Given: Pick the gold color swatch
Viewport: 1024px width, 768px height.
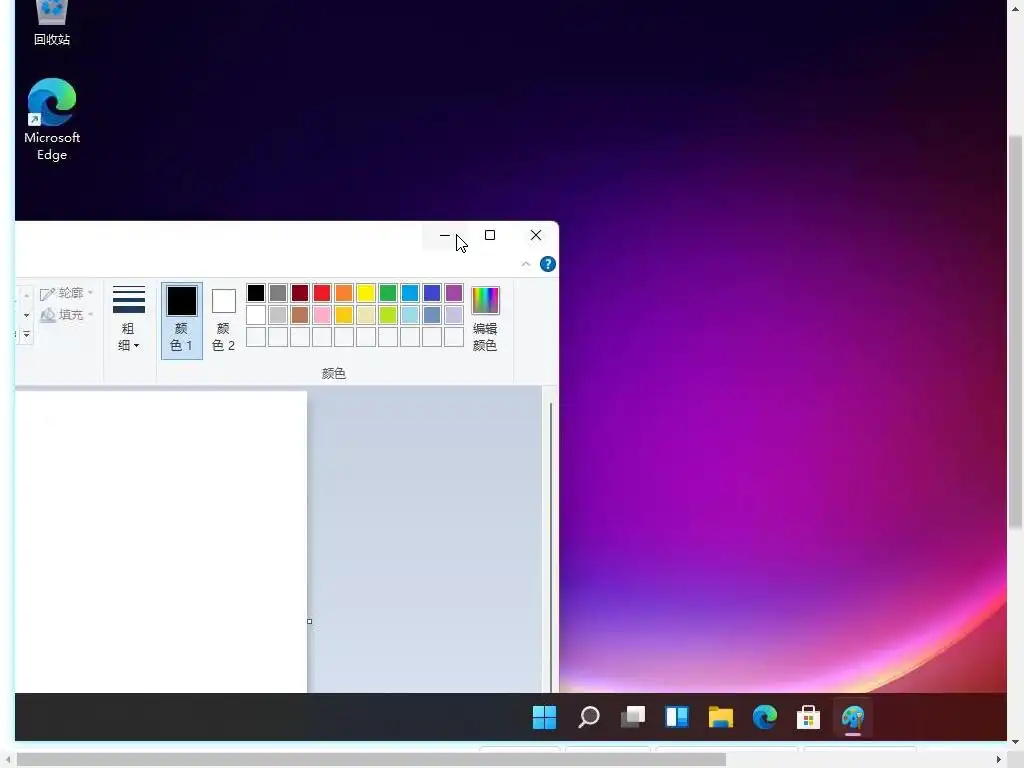Looking at the screenshot, I should (x=344, y=315).
